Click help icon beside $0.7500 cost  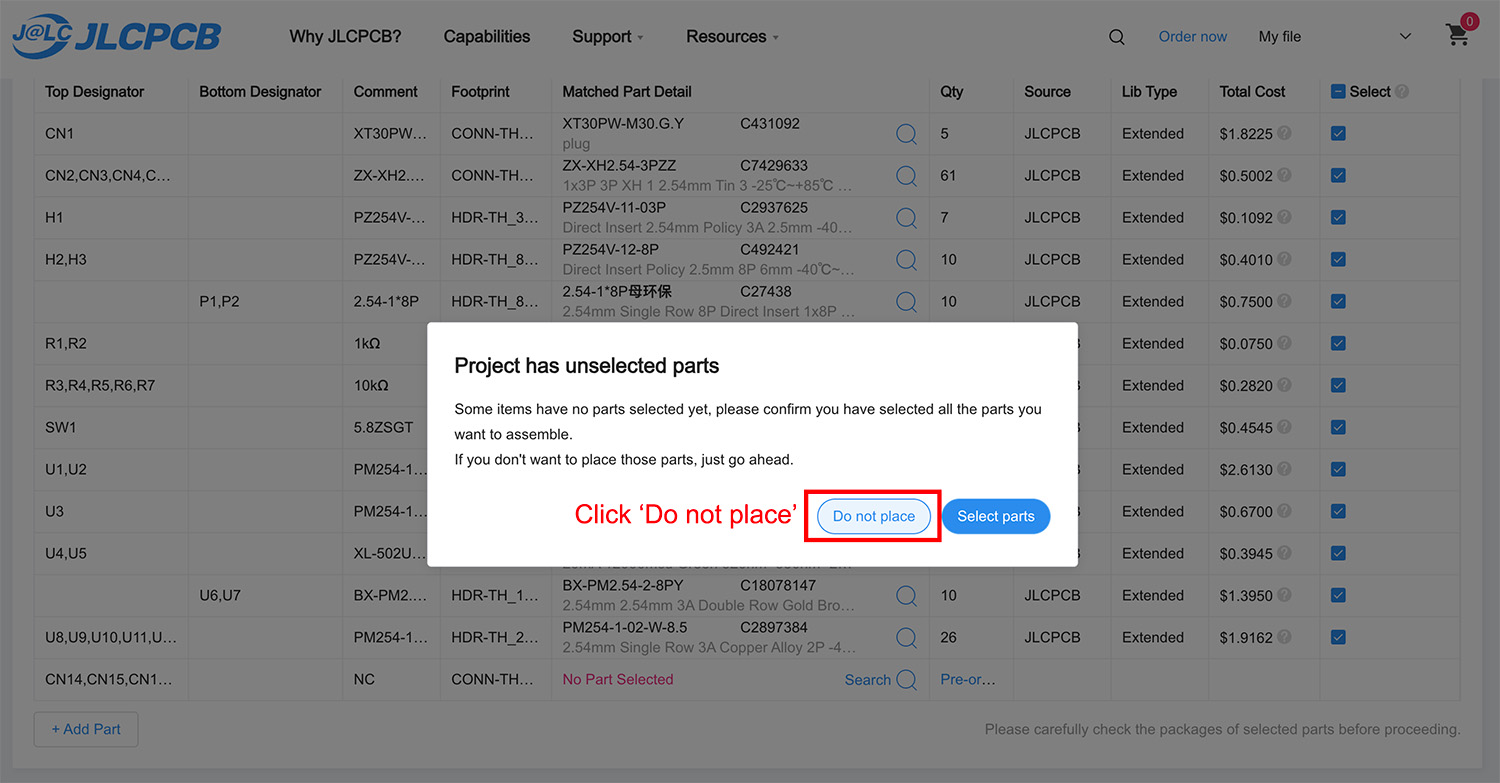pos(1284,301)
